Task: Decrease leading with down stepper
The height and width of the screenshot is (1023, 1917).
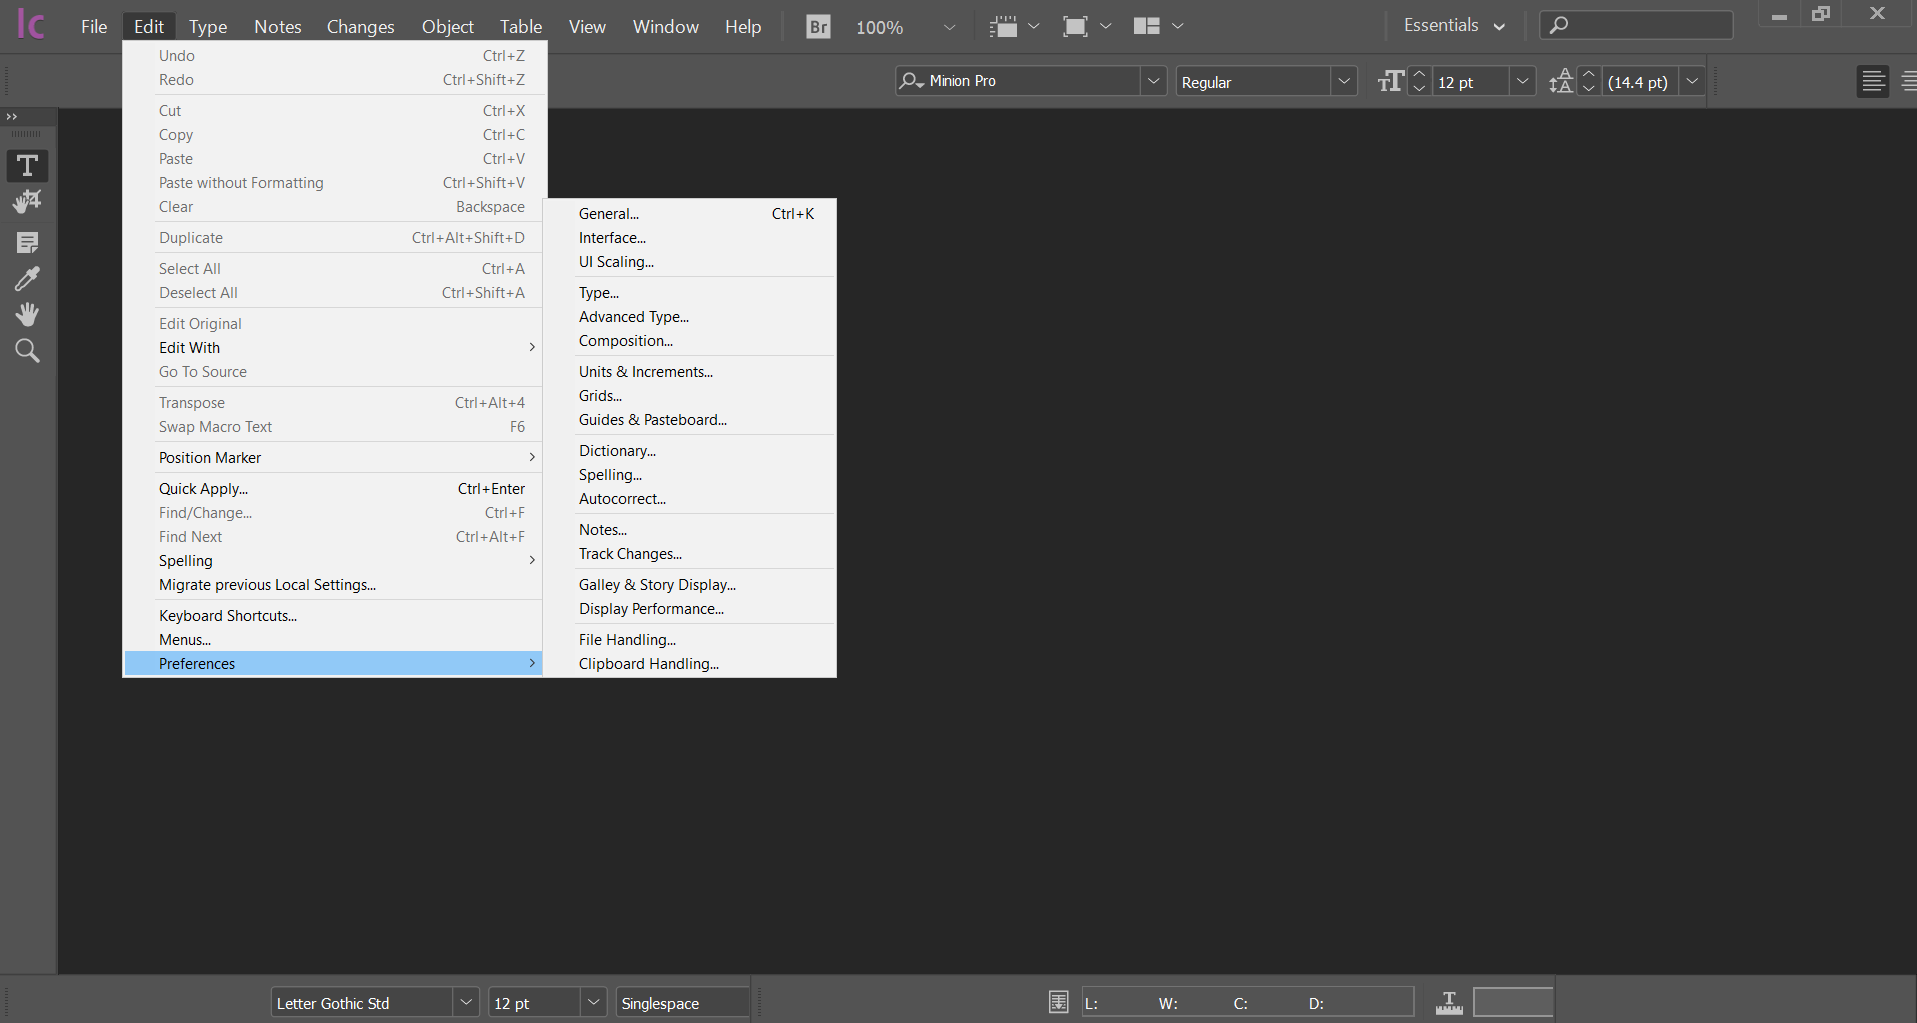Action: point(1589,89)
